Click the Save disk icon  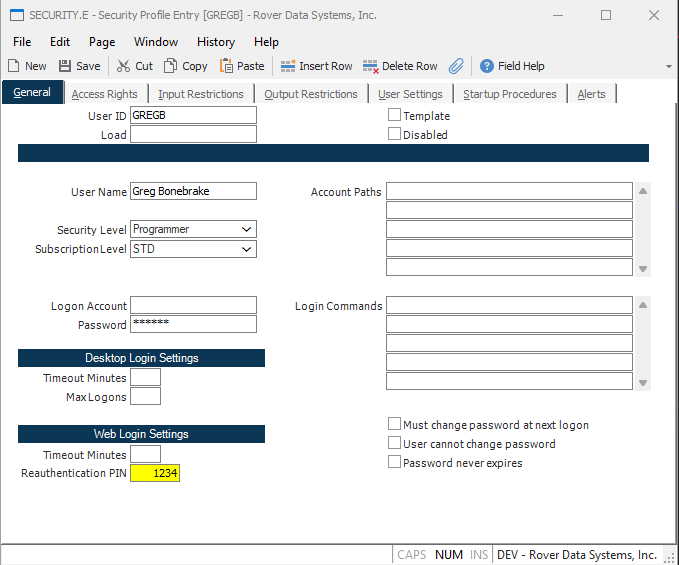65,66
